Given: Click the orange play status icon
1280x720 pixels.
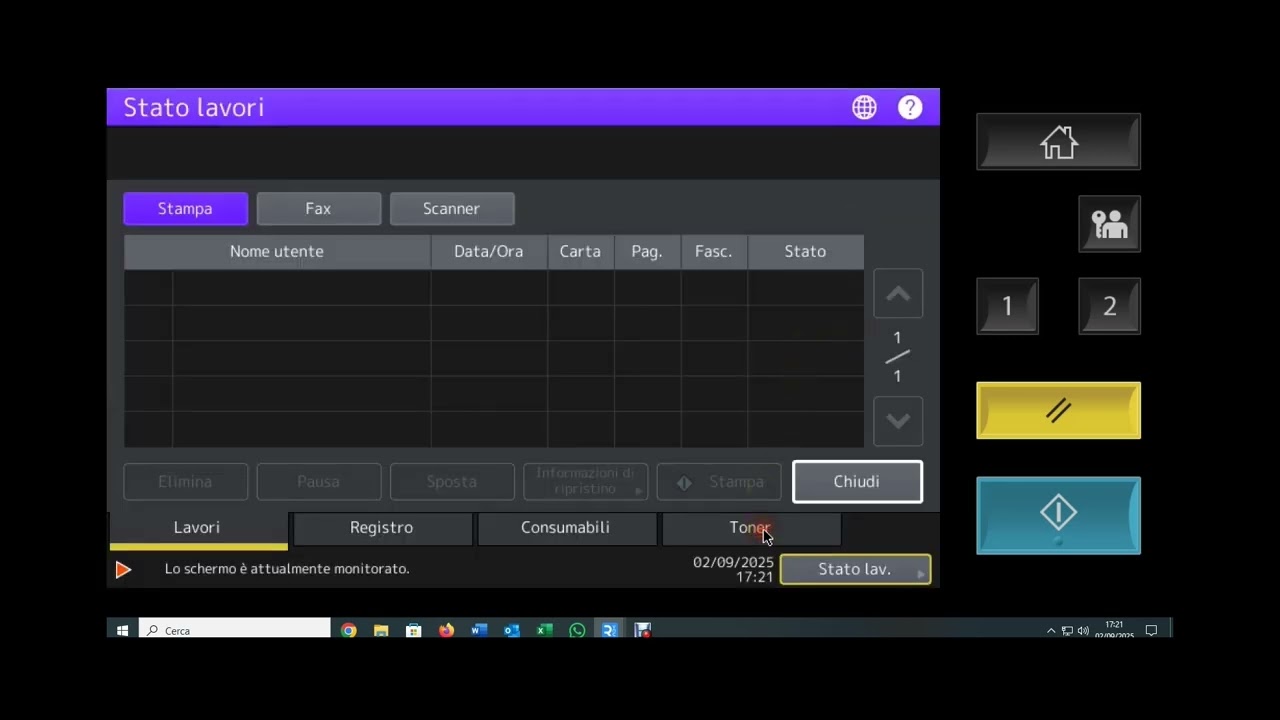Looking at the screenshot, I should point(123,569).
